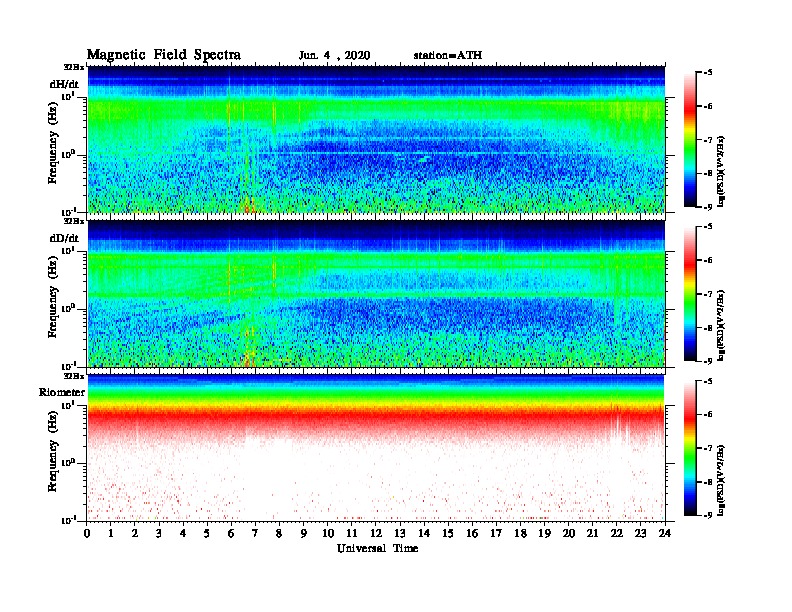This screenshot has width=792, height=612.
Task: Click the color bar beside the Riometer panel
Action: 690,448
